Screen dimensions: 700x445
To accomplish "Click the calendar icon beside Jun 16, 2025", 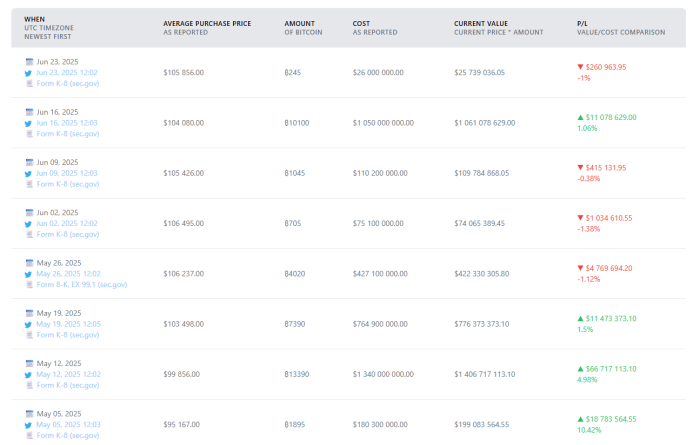I will point(29,112).
